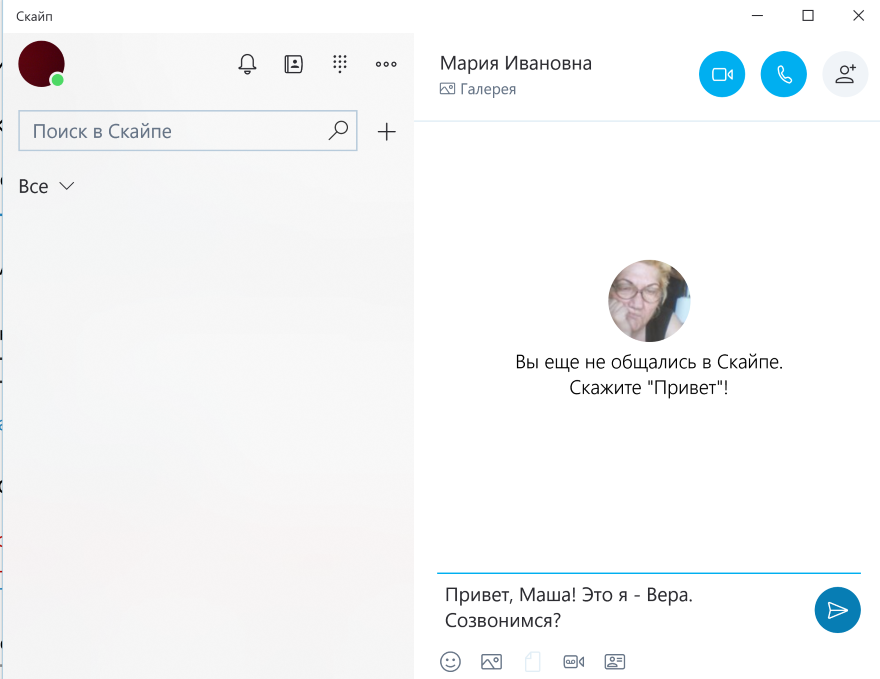Click the magnifier search icon
Image resolution: width=880 pixels, height=679 pixels.
338,130
